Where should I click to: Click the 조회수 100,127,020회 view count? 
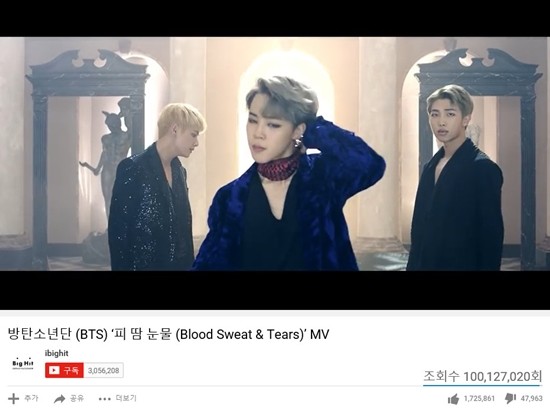(x=483, y=376)
